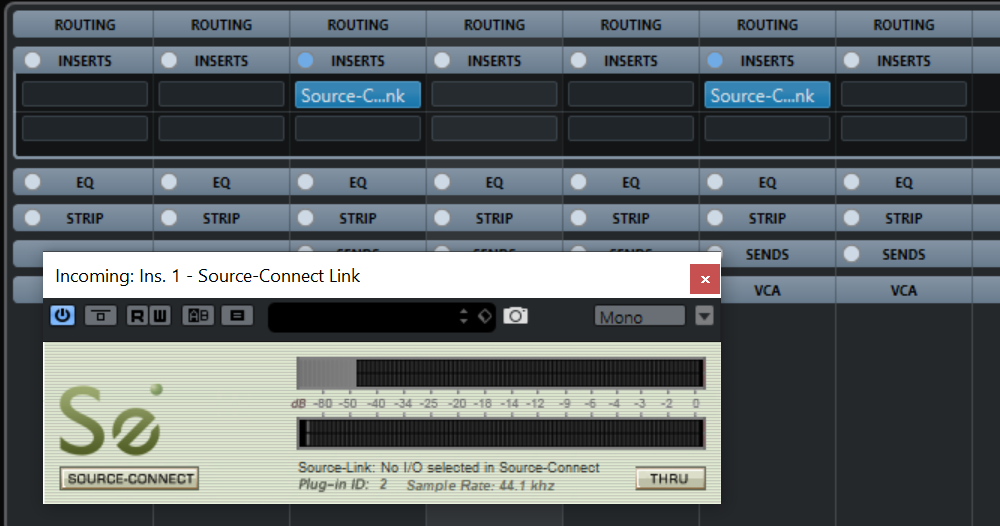The image size is (1000, 526).
Task: Toggle the first channel's INSERTS bypass circle
Action: (33, 61)
